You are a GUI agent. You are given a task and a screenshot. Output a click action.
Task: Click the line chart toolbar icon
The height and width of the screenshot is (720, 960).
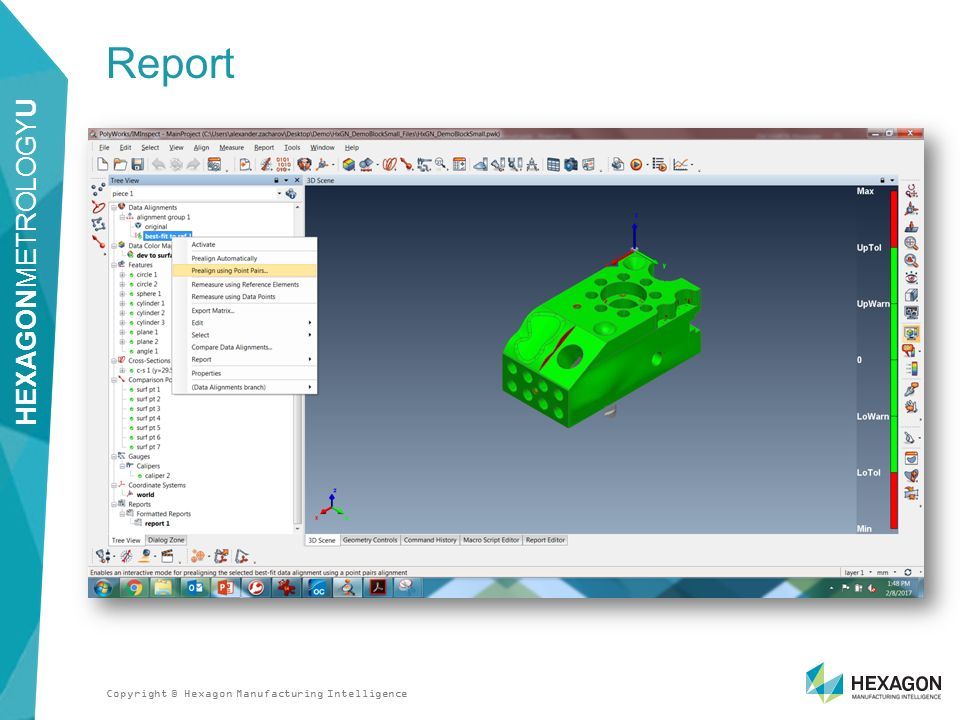(x=681, y=164)
